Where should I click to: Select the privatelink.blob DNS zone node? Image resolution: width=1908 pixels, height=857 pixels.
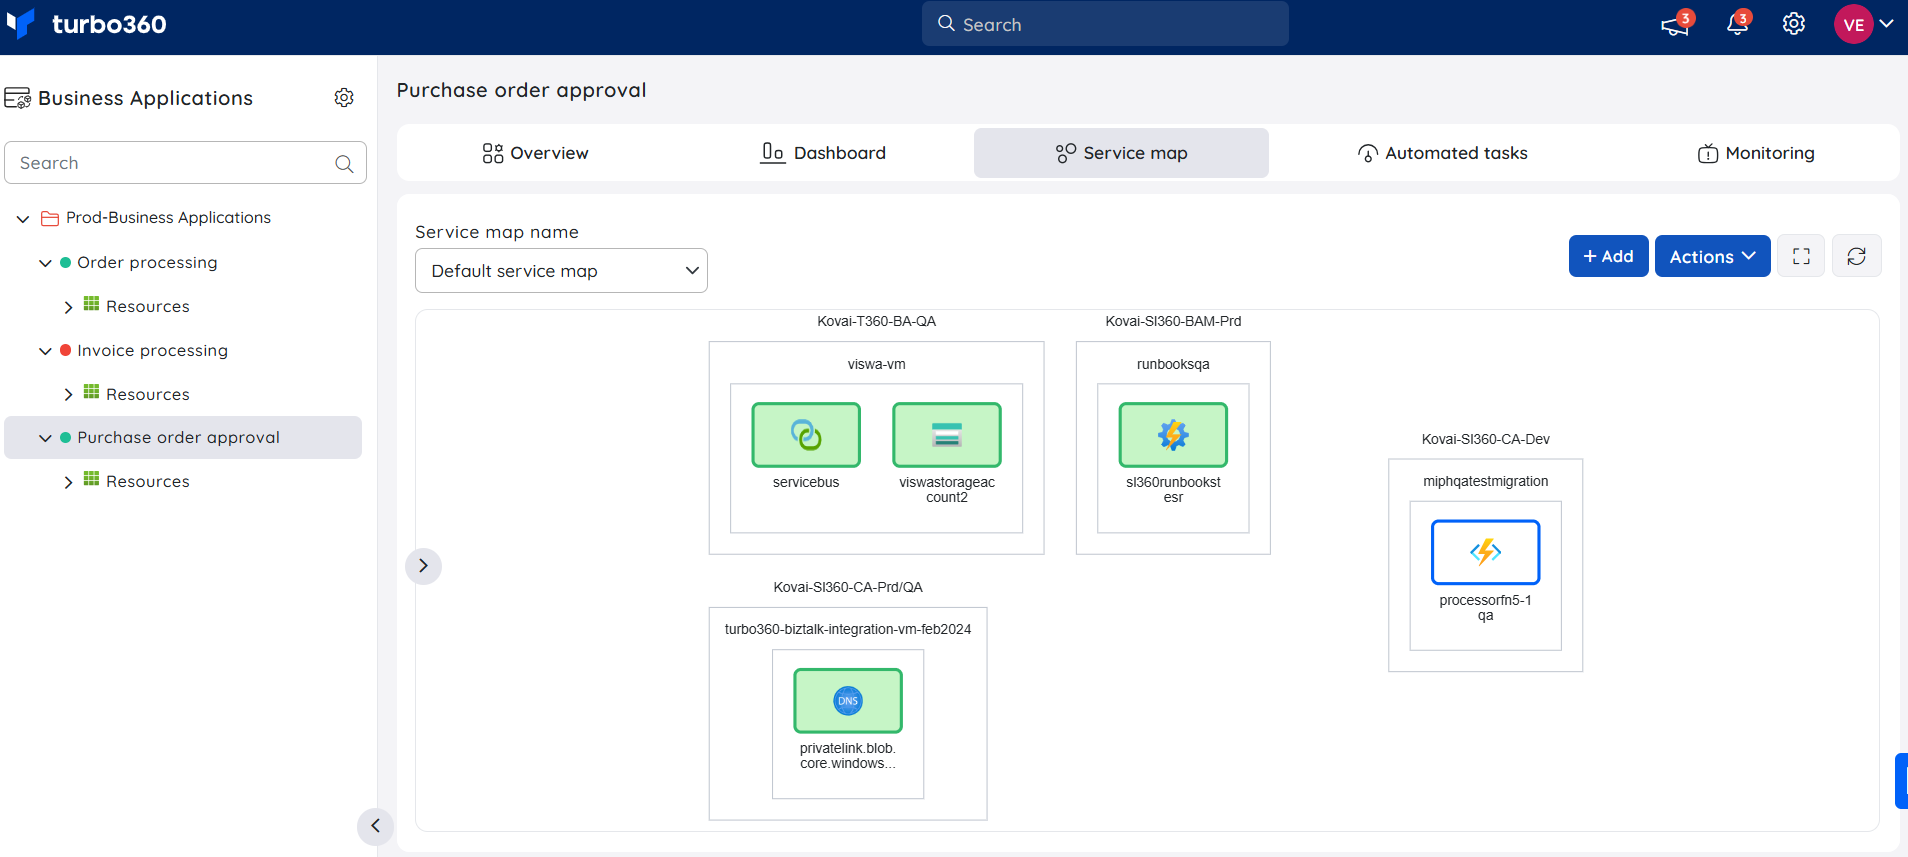coord(848,701)
